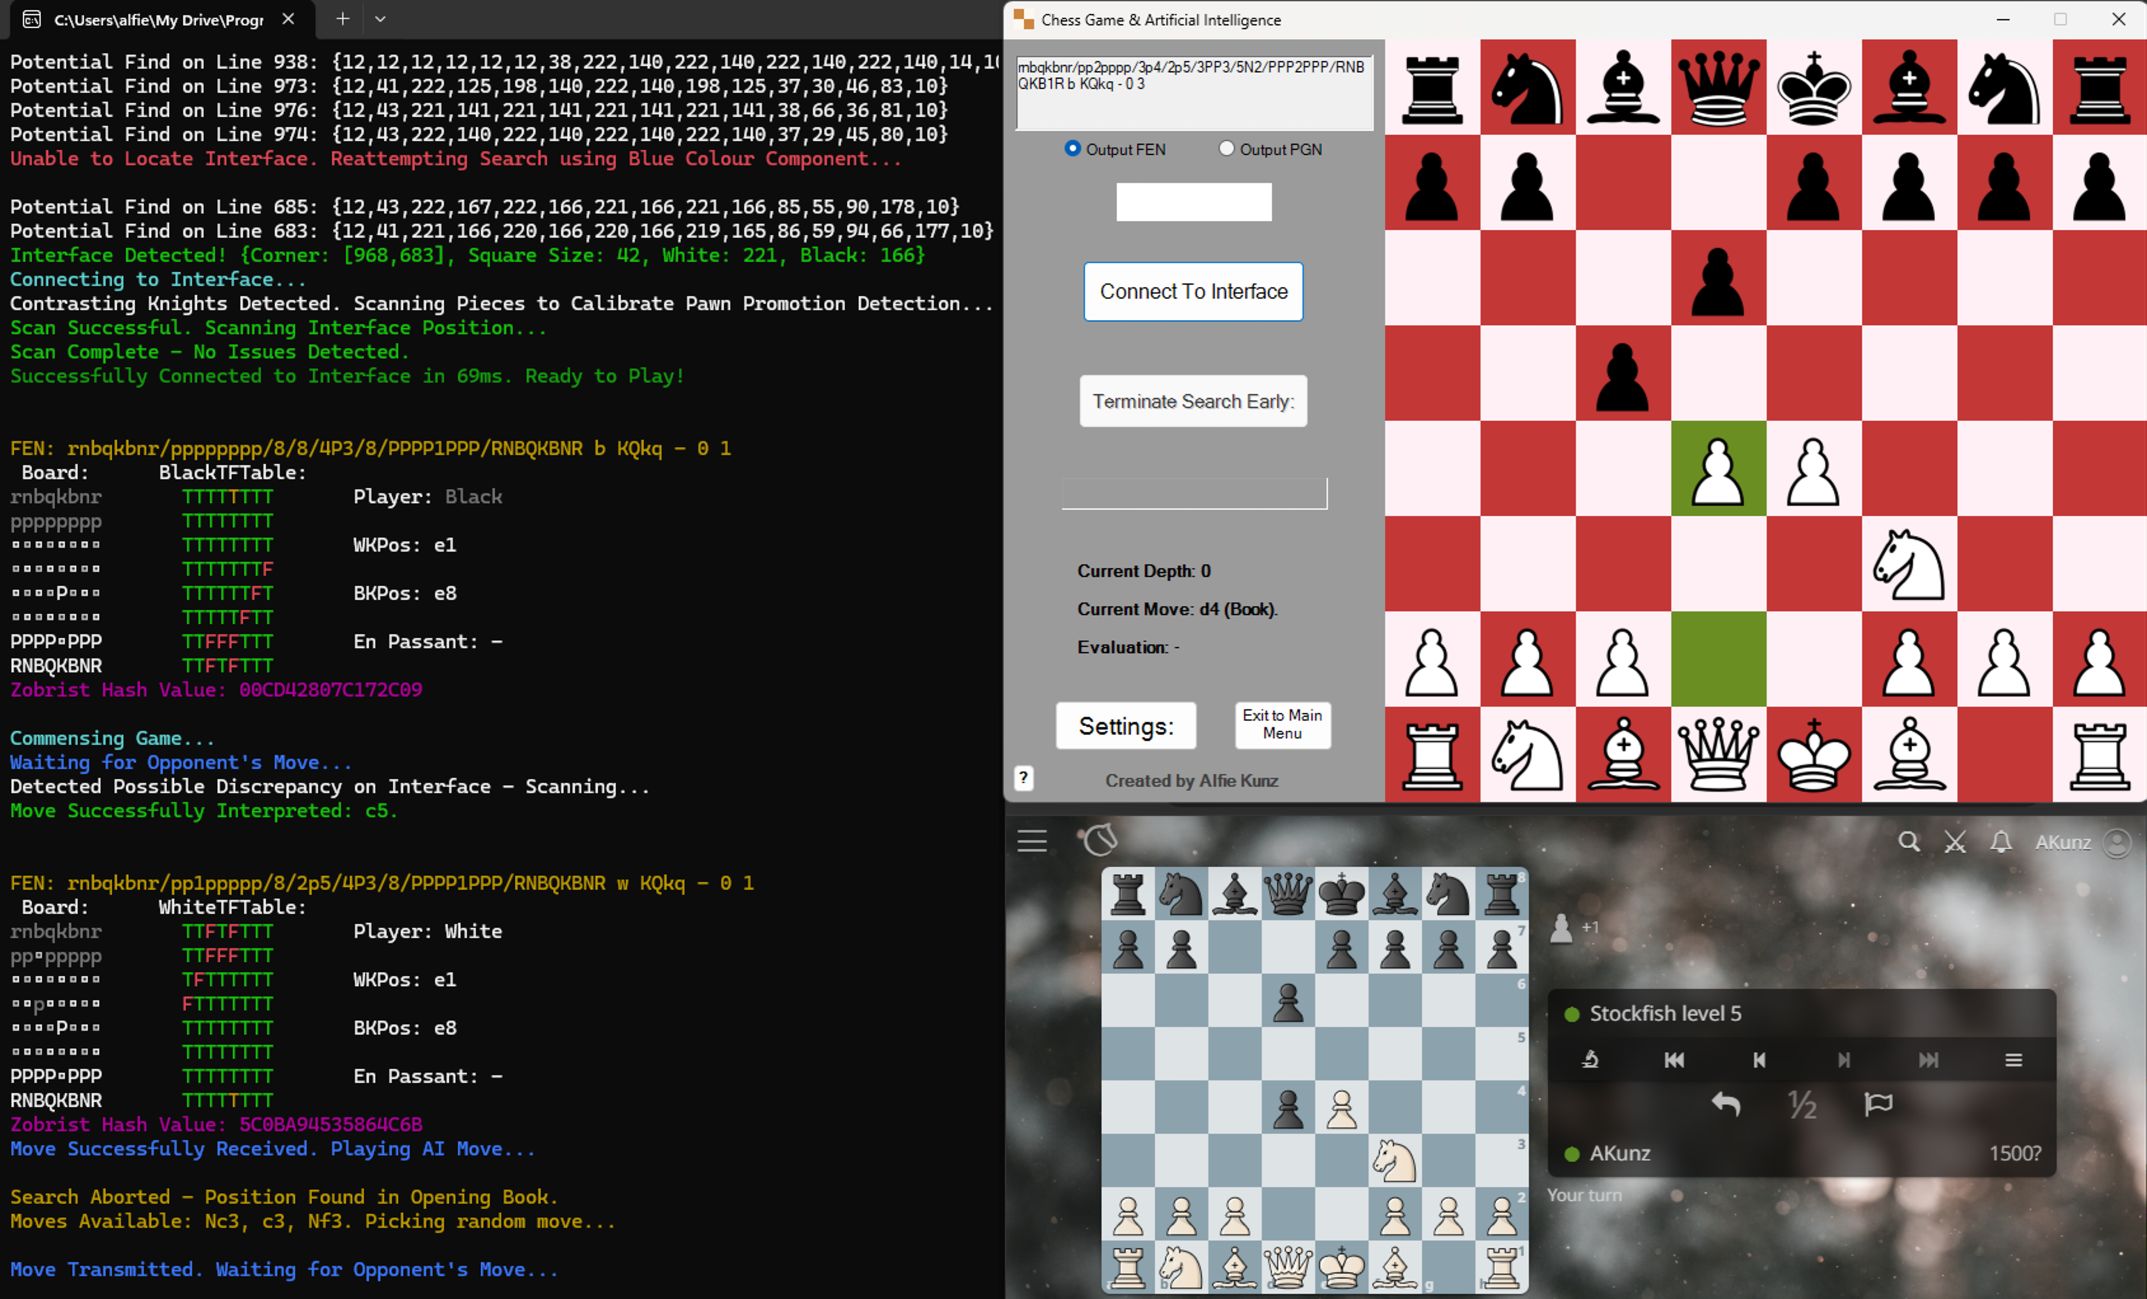This screenshot has height=1299, width=2147.
Task: Click the Lichess logo icon
Action: [1100, 839]
